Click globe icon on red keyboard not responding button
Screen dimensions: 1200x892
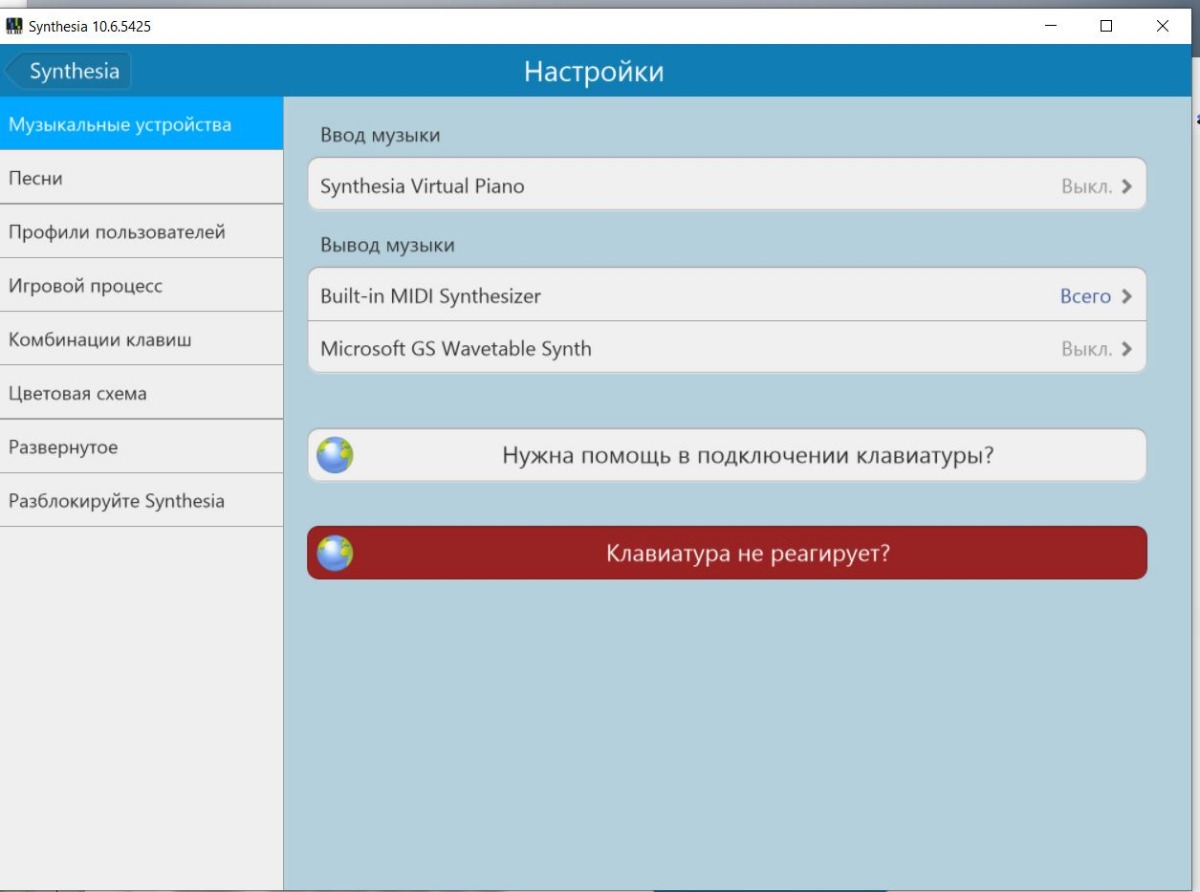coord(335,553)
